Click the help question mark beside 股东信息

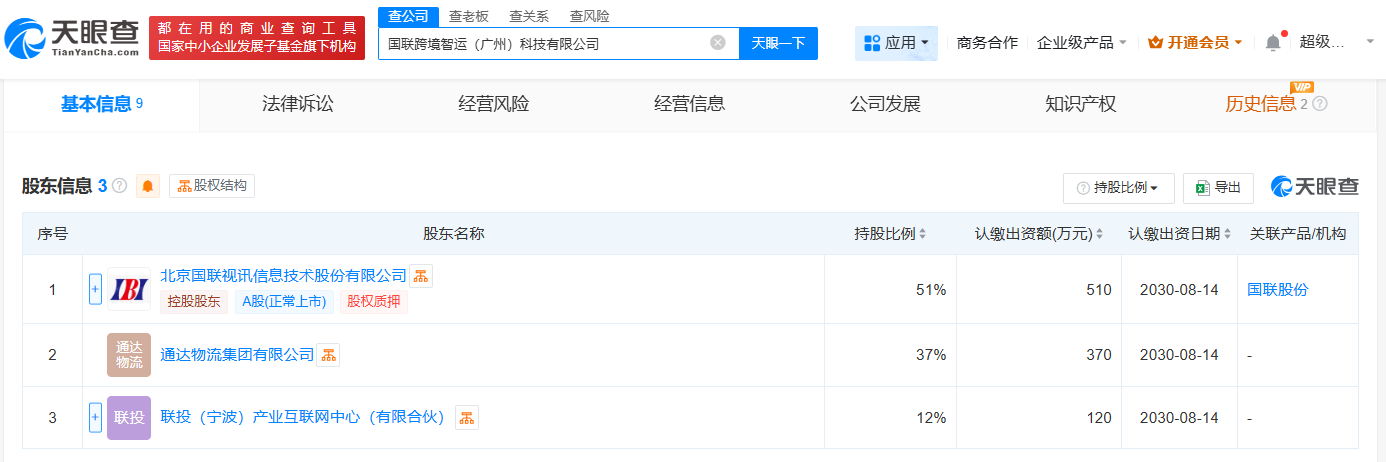pyautogui.click(x=120, y=186)
